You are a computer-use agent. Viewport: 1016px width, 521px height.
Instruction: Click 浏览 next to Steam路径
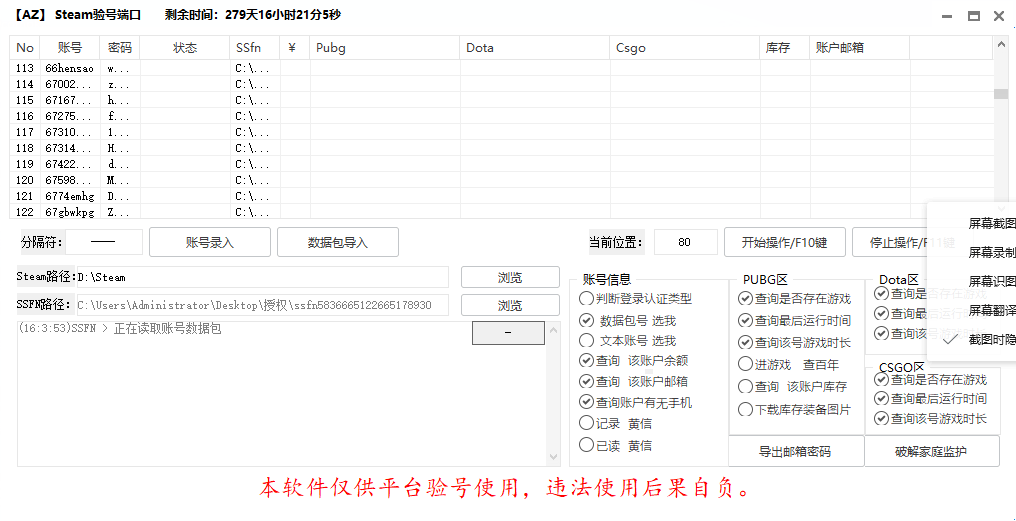point(510,277)
